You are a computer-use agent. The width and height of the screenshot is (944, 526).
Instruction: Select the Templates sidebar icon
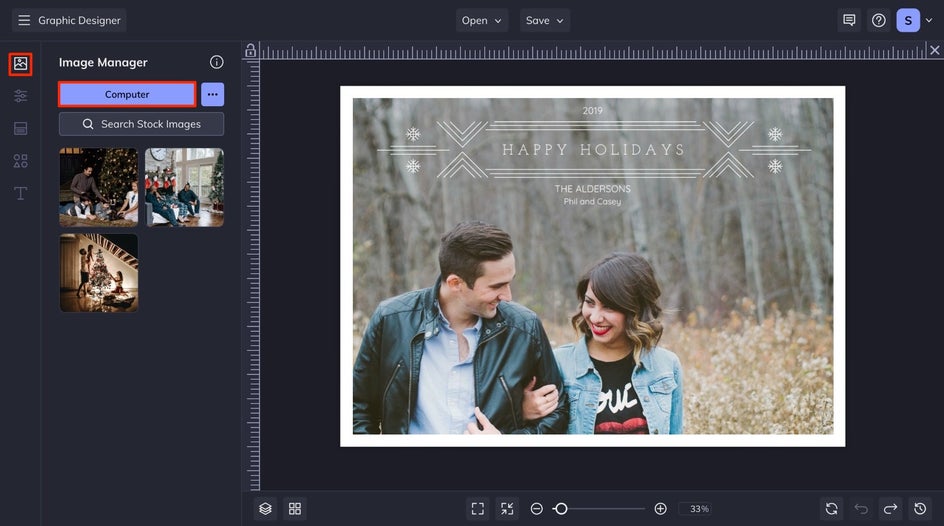point(20,128)
